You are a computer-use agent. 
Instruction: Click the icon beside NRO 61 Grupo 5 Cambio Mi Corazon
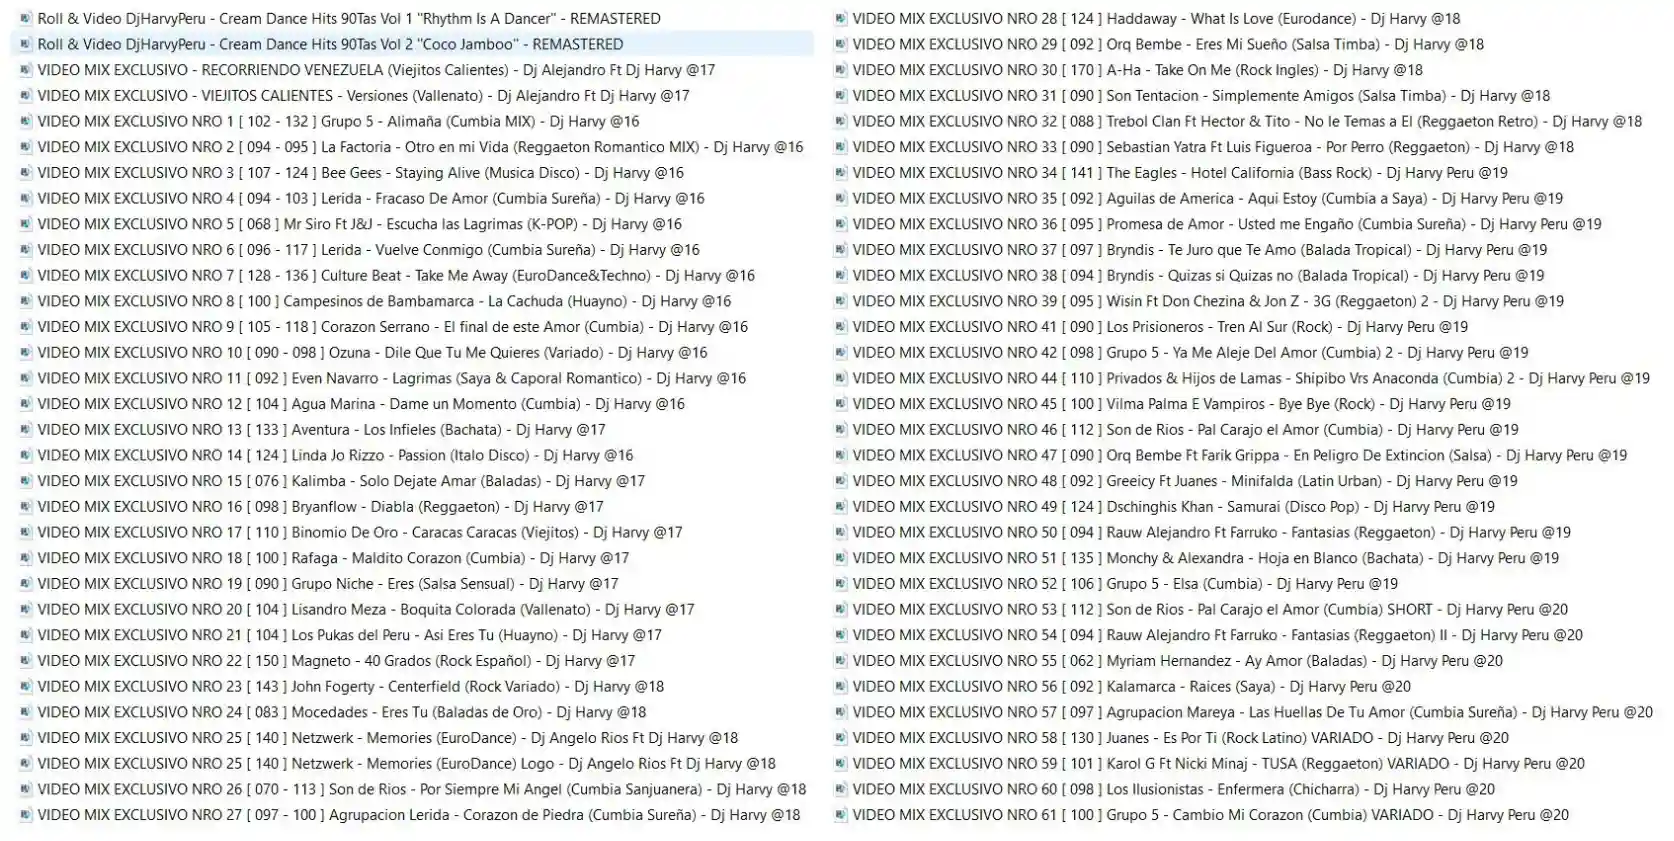click(x=841, y=814)
